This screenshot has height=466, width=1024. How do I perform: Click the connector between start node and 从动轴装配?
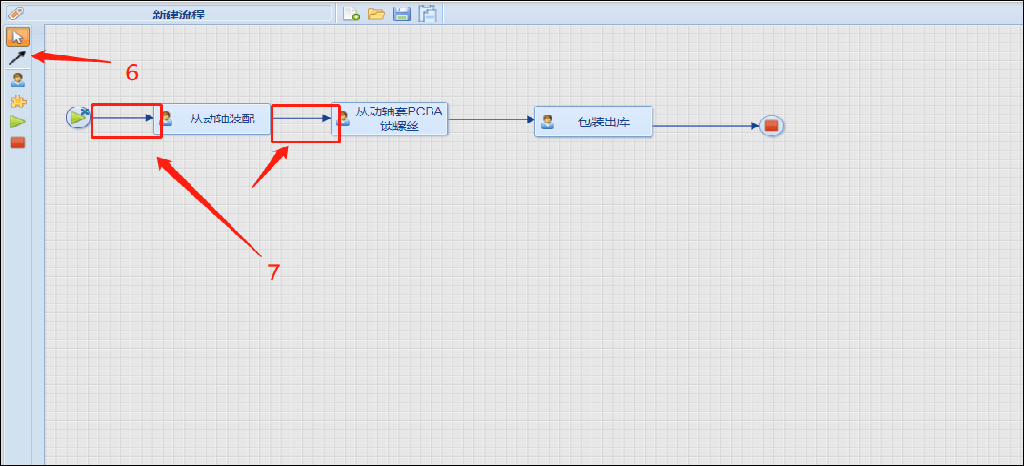point(122,118)
